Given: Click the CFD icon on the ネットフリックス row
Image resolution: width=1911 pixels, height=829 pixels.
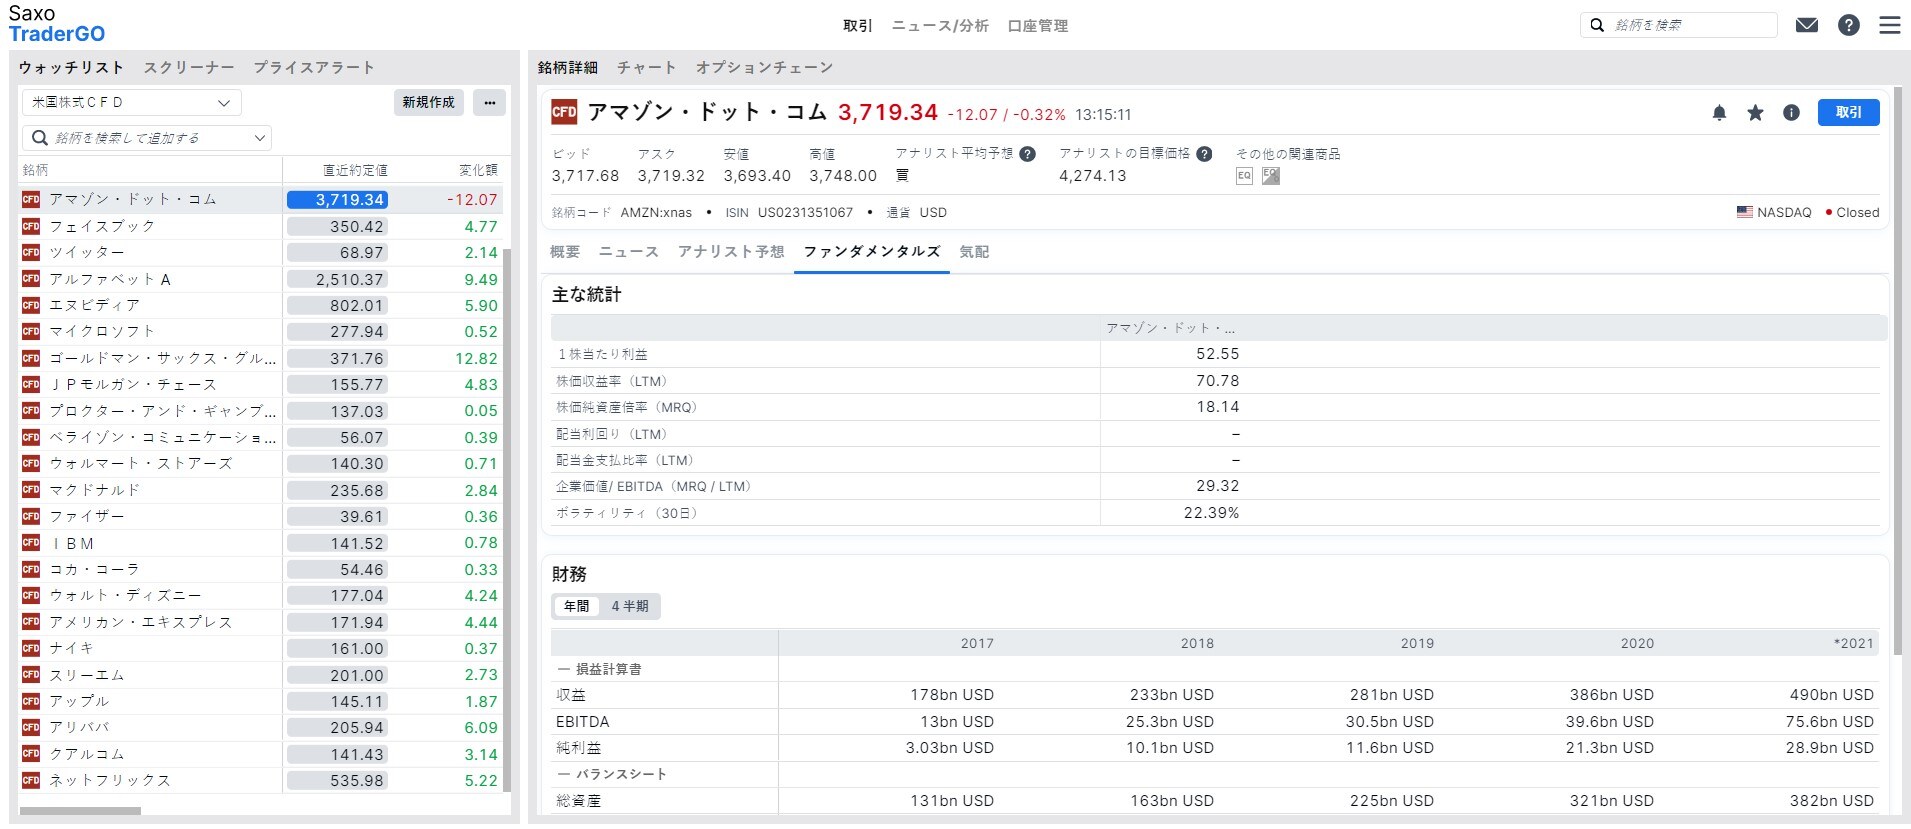Looking at the screenshot, I should pos(31,780).
